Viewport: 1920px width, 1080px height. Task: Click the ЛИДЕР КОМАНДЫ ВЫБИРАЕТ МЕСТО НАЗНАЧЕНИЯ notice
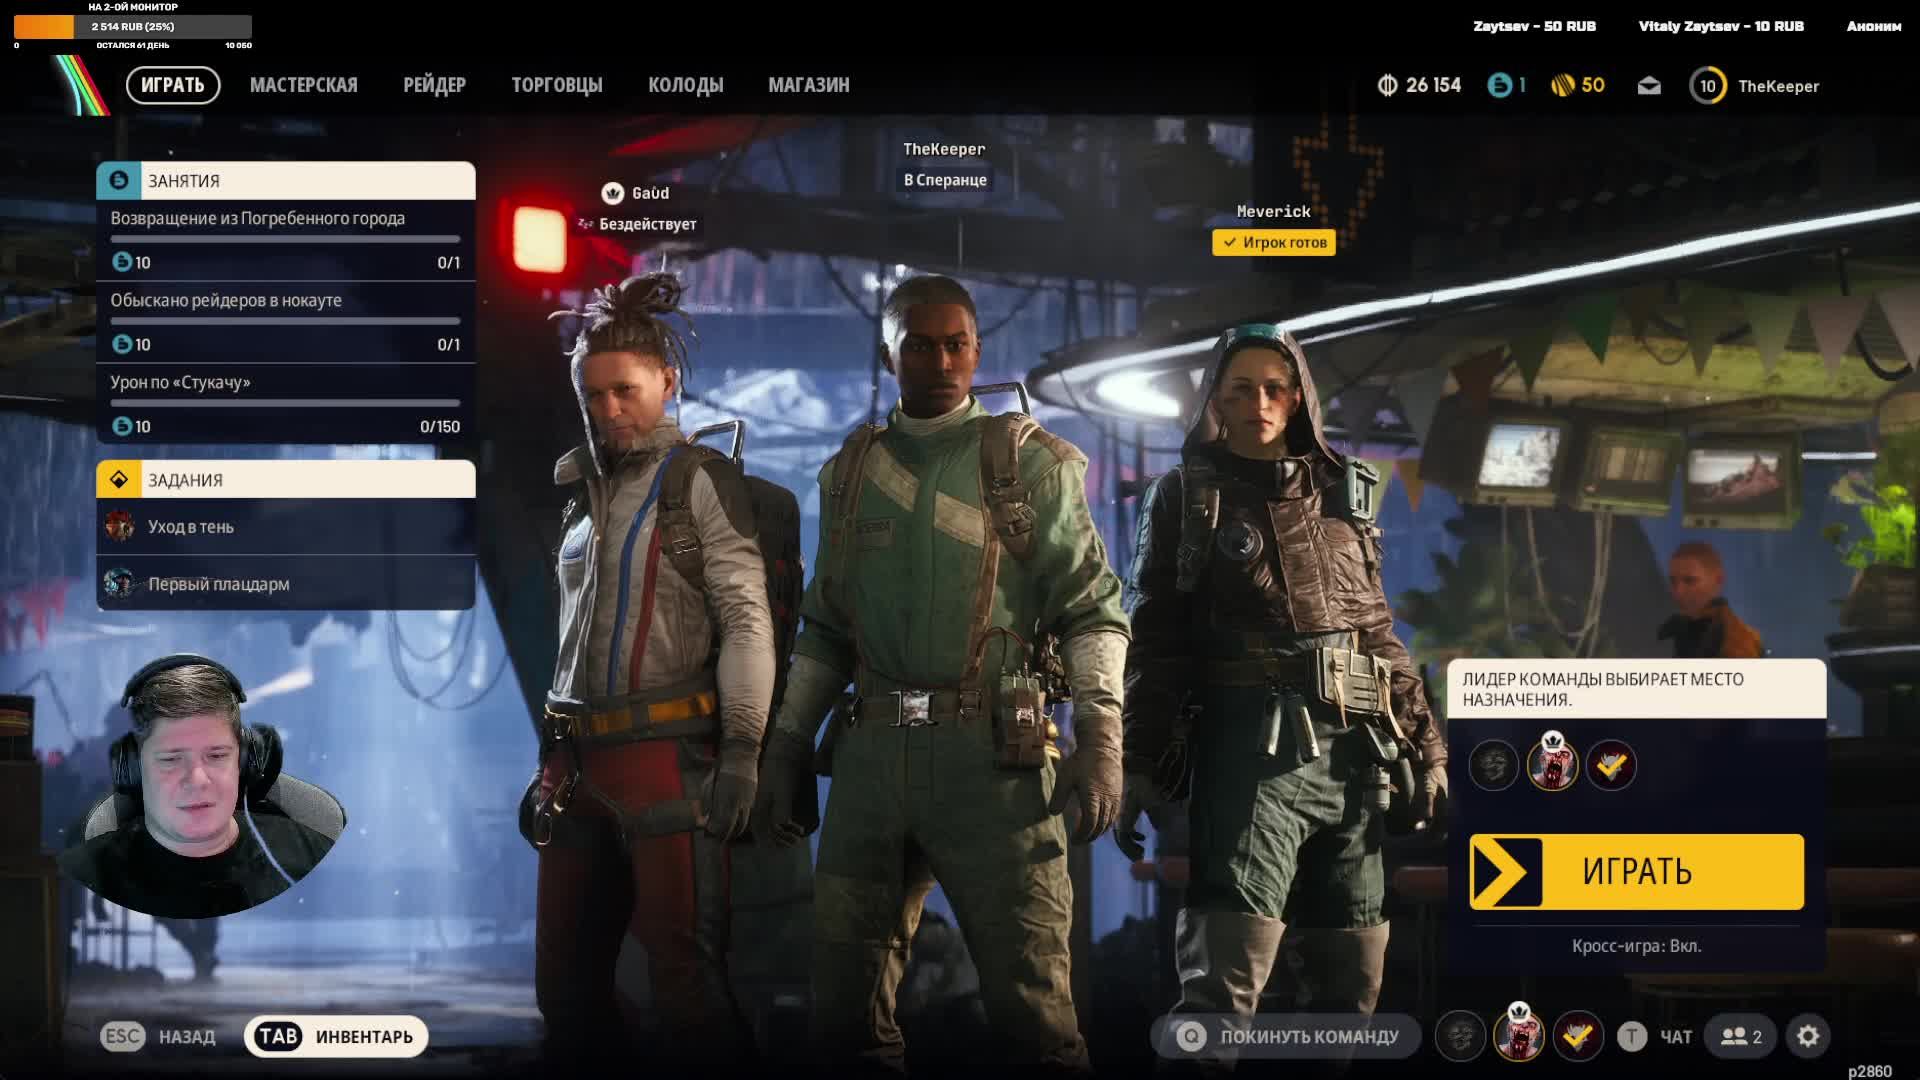point(1637,689)
